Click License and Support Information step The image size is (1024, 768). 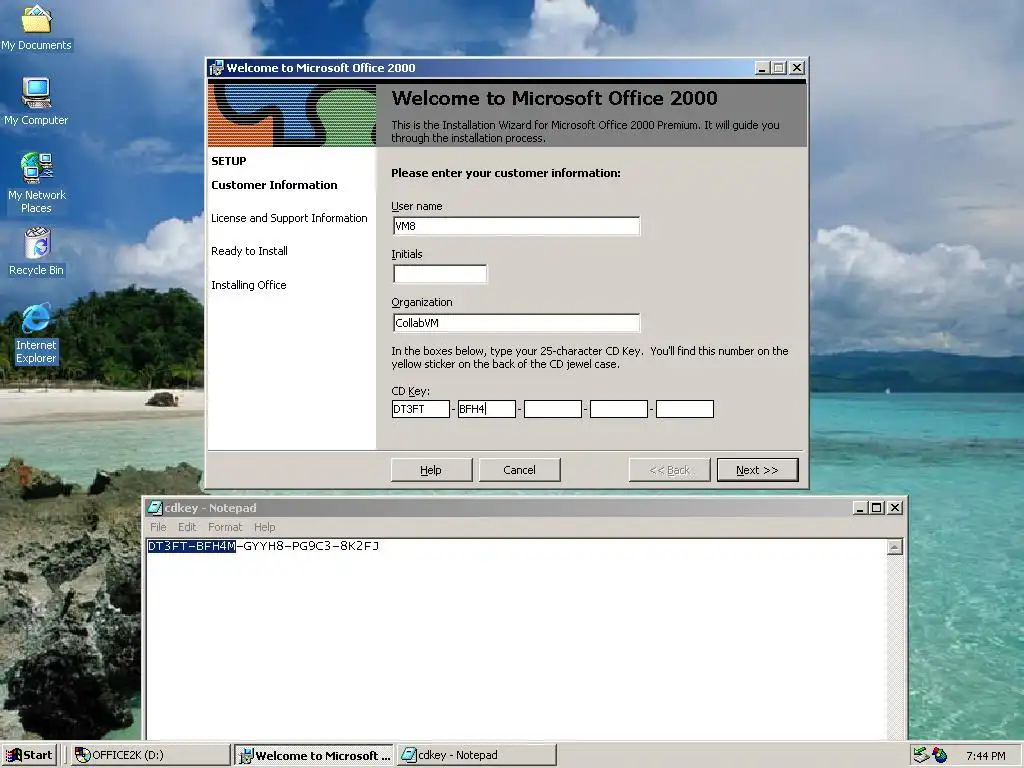click(x=289, y=218)
